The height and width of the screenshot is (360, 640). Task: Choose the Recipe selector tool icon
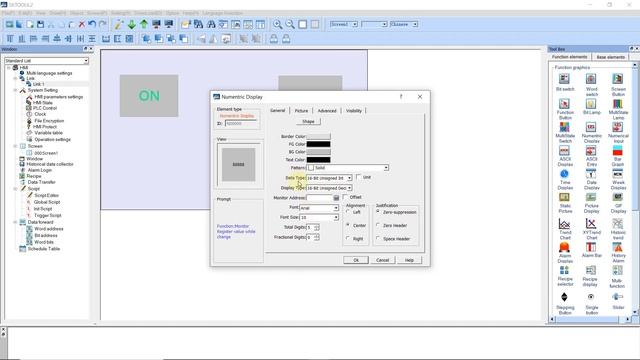pos(564,270)
